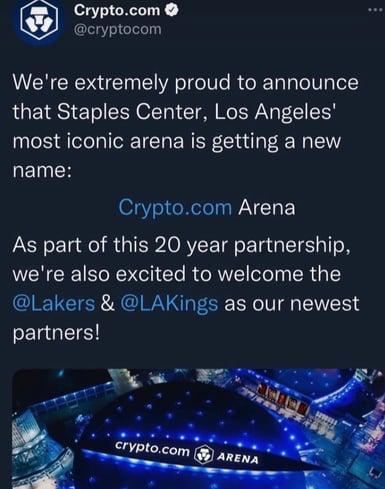Click the 20 year partnership paragraph
This screenshot has height=489, width=385.
[186, 289]
